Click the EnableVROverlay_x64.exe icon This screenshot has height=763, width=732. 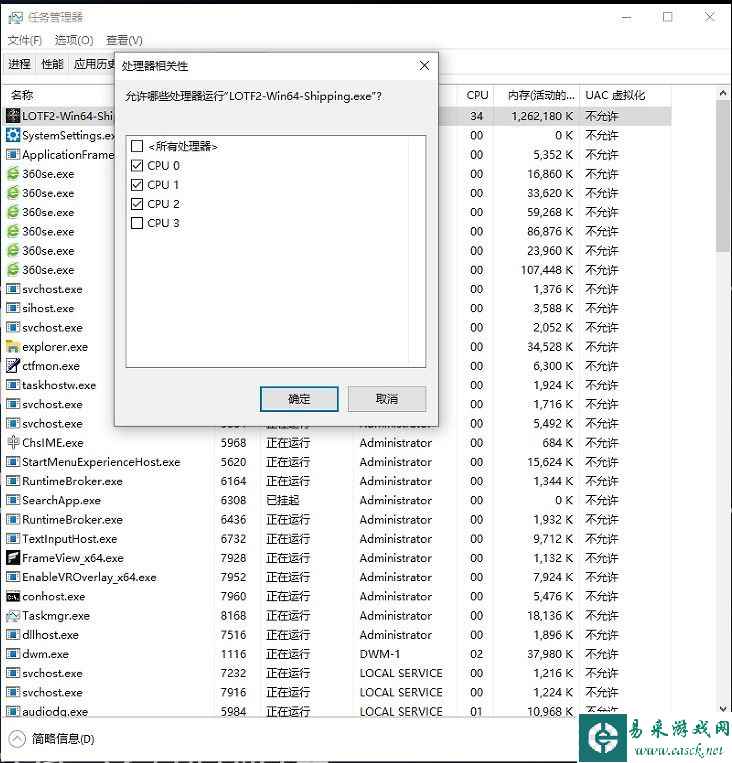[x=13, y=577]
